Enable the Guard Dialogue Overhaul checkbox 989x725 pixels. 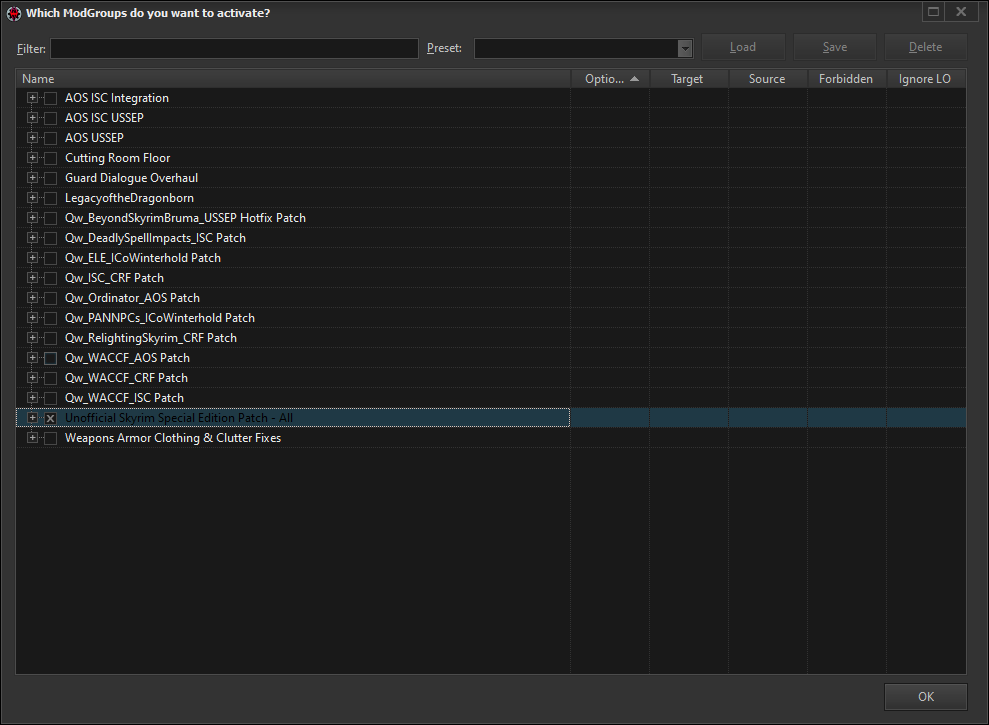(50, 178)
